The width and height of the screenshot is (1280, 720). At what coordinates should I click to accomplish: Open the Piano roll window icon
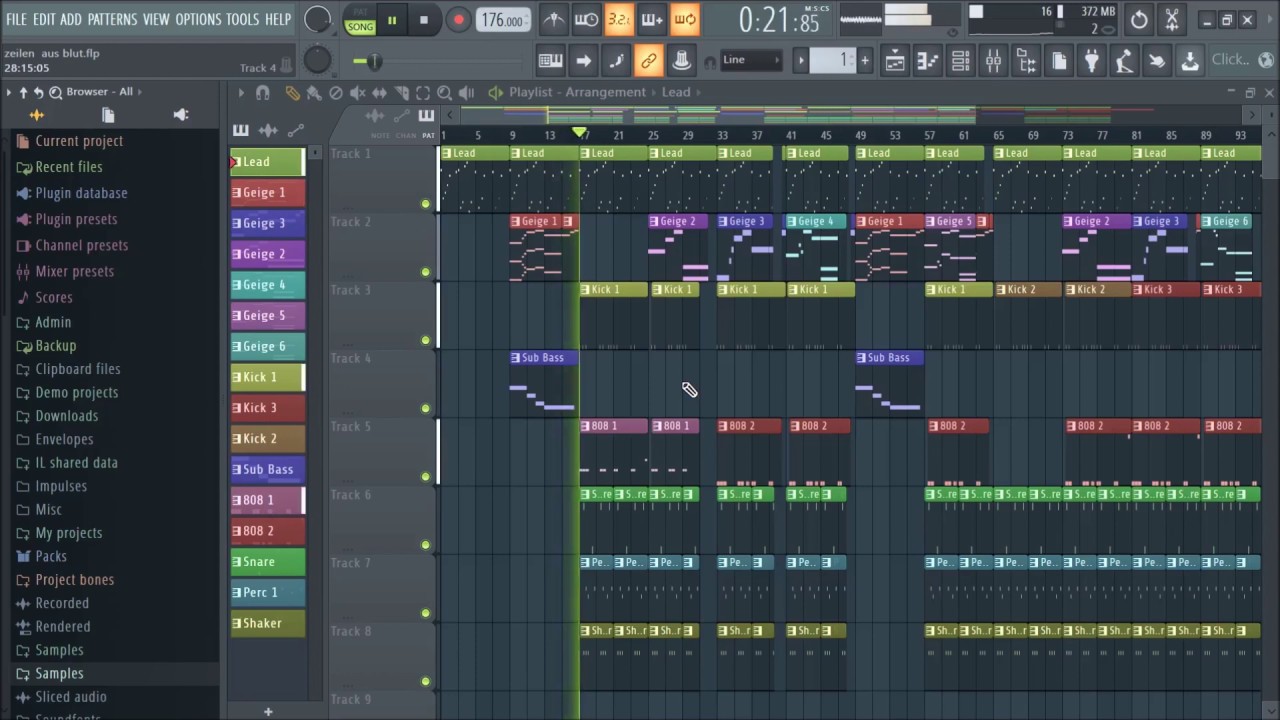(x=928, y=61)
